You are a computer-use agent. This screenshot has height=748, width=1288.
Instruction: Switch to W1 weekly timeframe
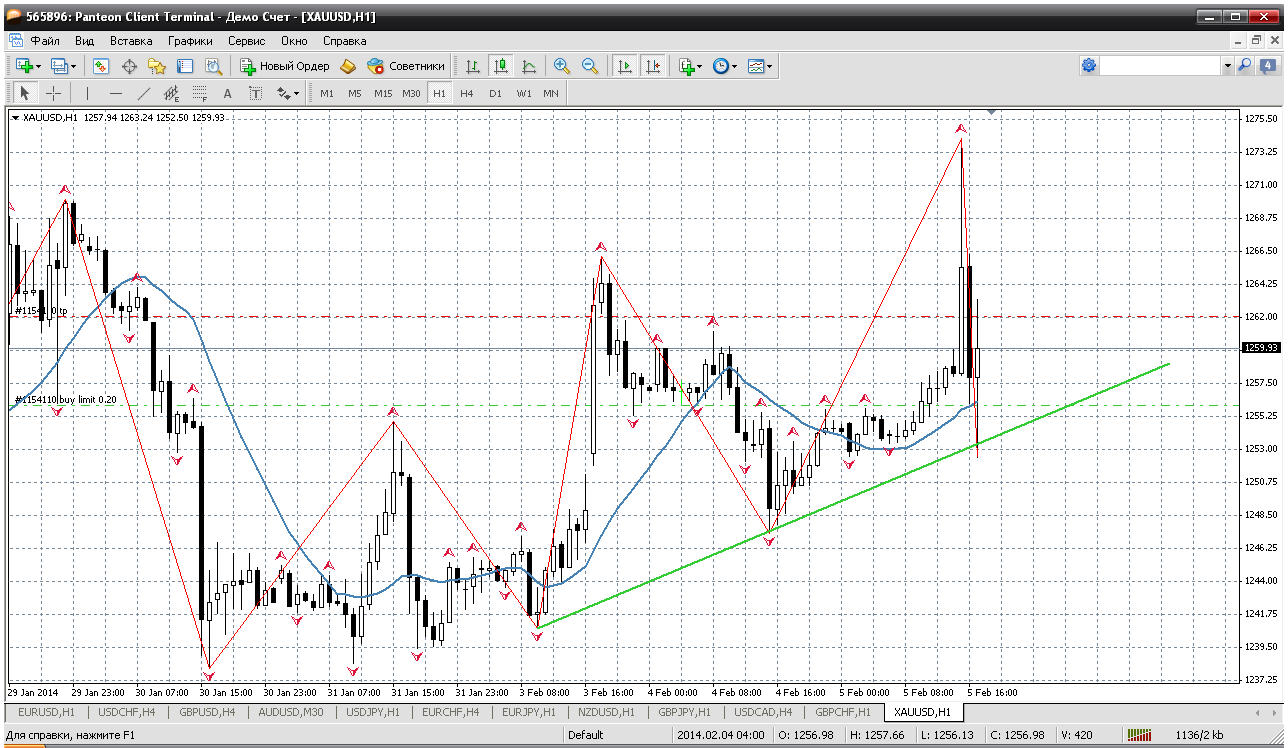click(x=523, y=93)
